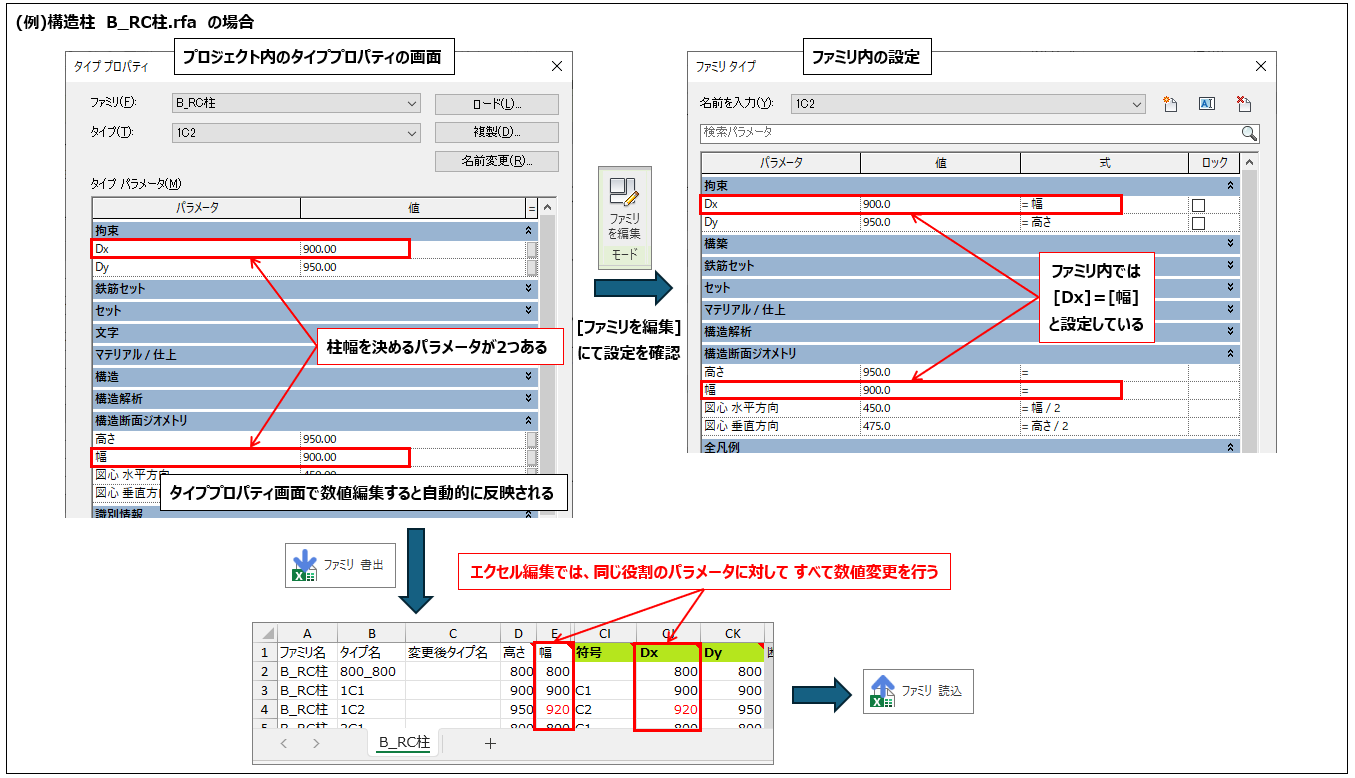
Task: Click the Dx formula '= 幅' cell
Action: coord(1104,204)
